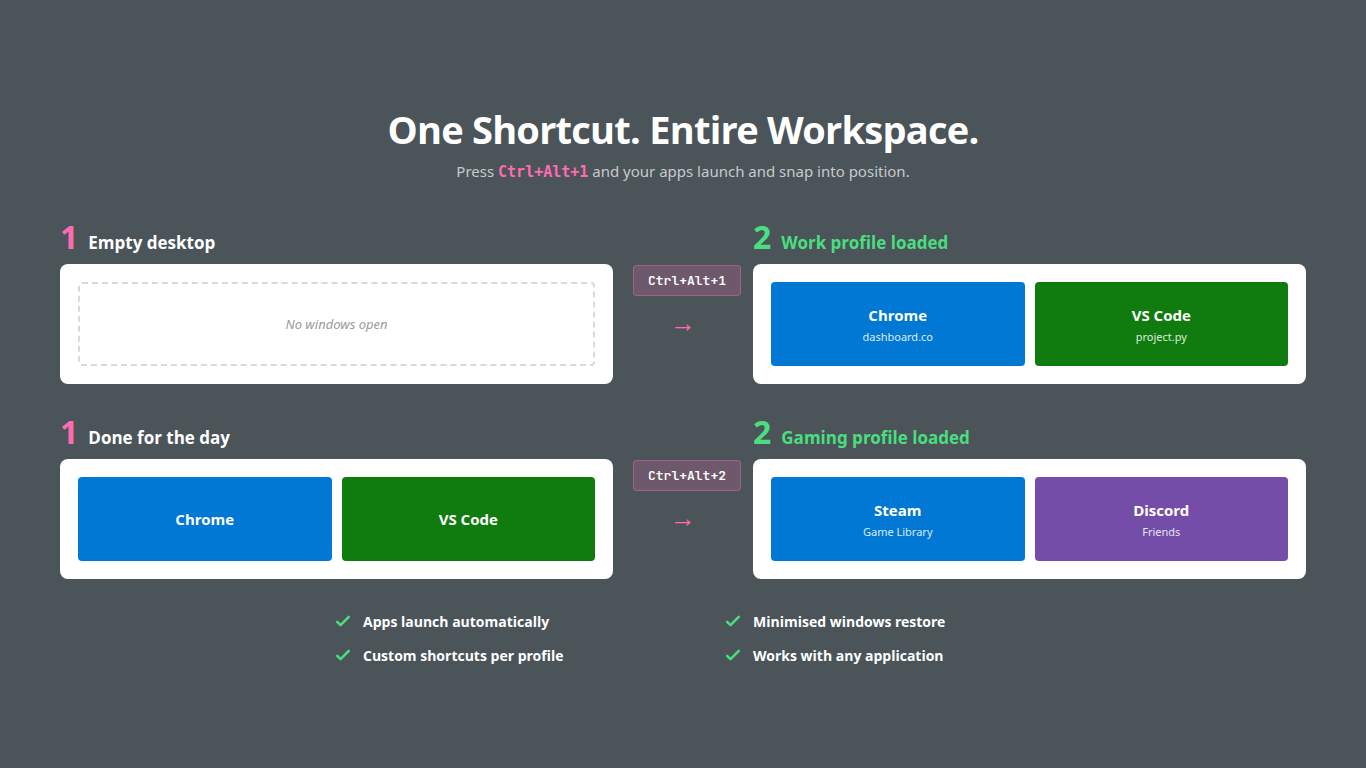
Task: Click the pink arrow beside Ctrl+Alt+2
Action: click(682, 521)
